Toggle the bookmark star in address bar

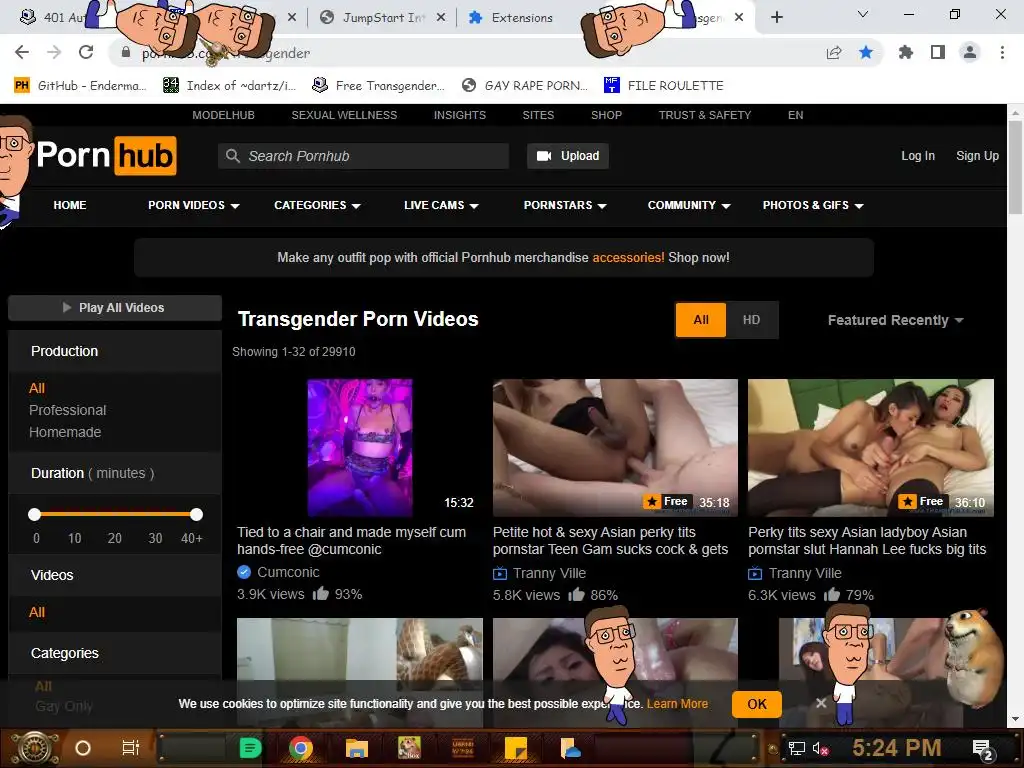tap(866, 52)
